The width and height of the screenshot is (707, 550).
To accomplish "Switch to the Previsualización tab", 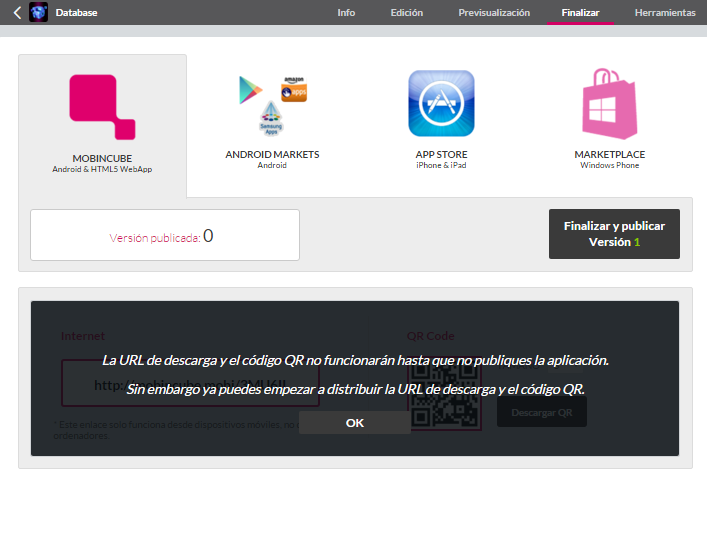I will pyautogui.click(x=494, y=13).
